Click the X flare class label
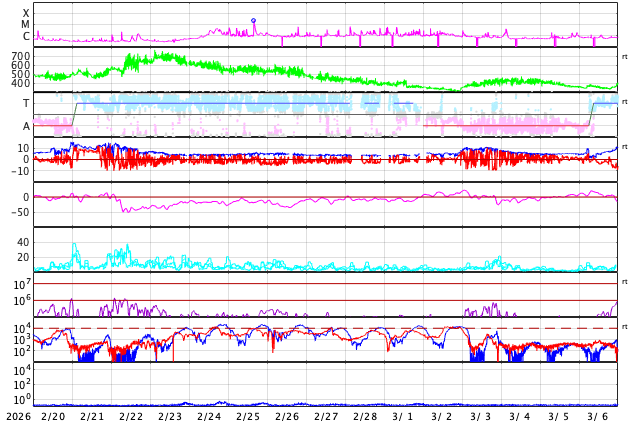 pyautogui.click(x=26, y=13)
